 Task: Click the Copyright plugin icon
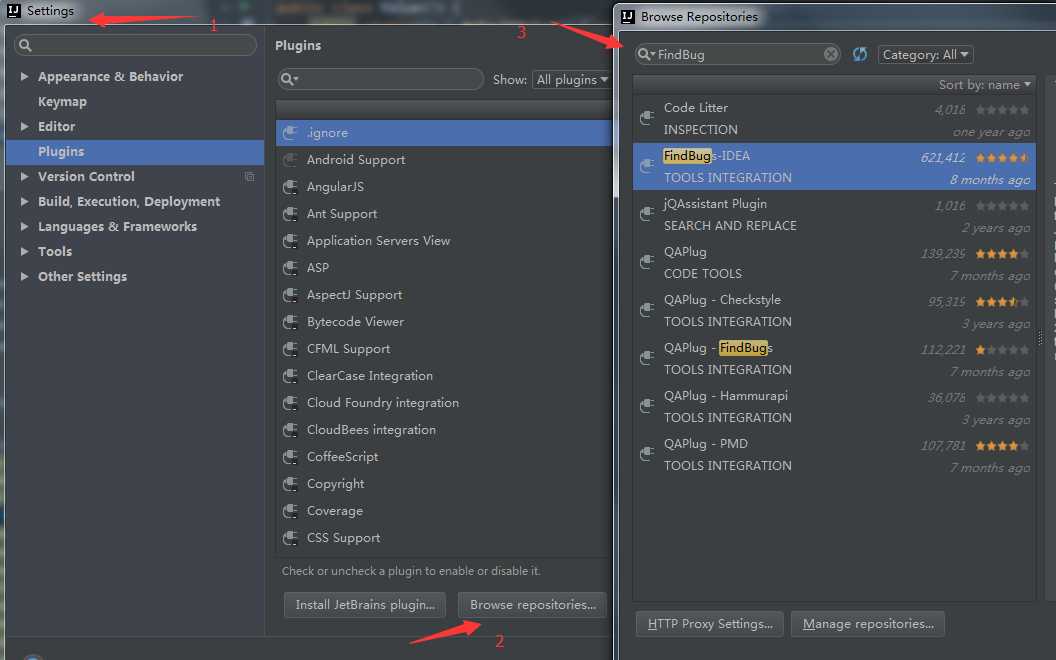(x=290, y=484)
